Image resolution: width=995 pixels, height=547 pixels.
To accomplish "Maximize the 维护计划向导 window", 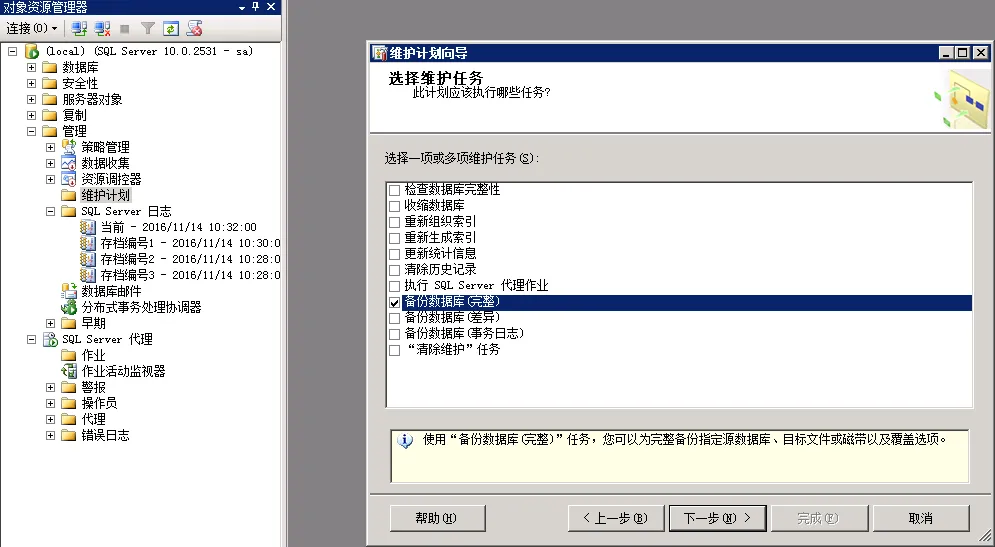I will 963,53.
